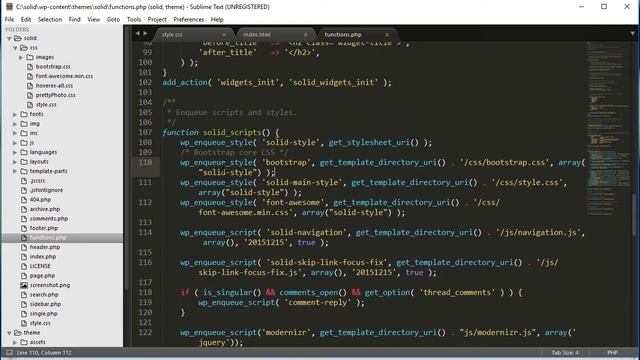
Task: Open the Help menu
Action: [217, 19]
